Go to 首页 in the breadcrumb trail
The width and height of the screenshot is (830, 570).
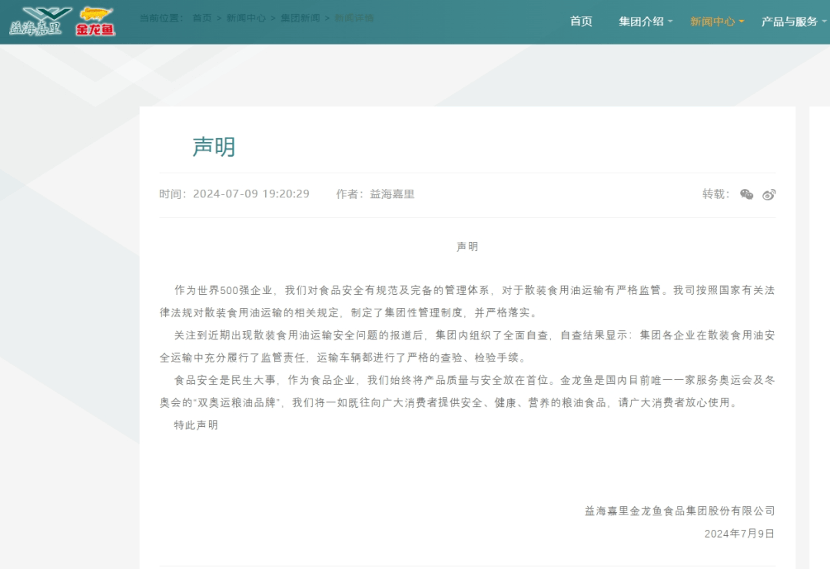pyautogui.click(x=202, y=18)
